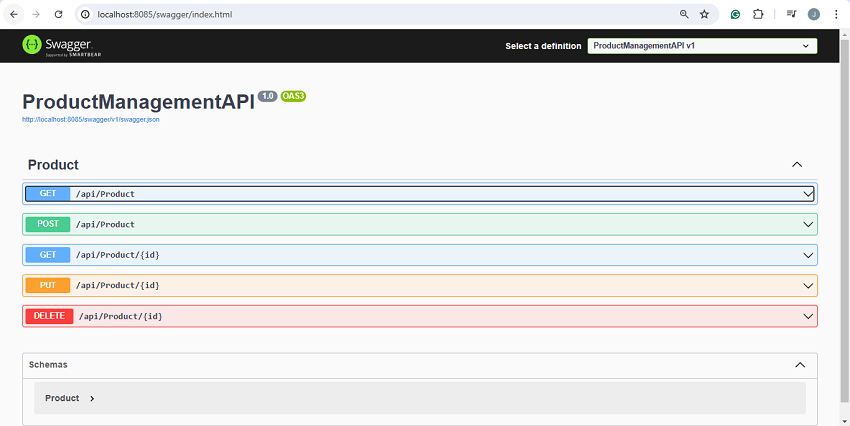Viewport: 850px width, 426px height.
Task: Expand the PUT /api/Product/{id} chevron
Action: 808,285
